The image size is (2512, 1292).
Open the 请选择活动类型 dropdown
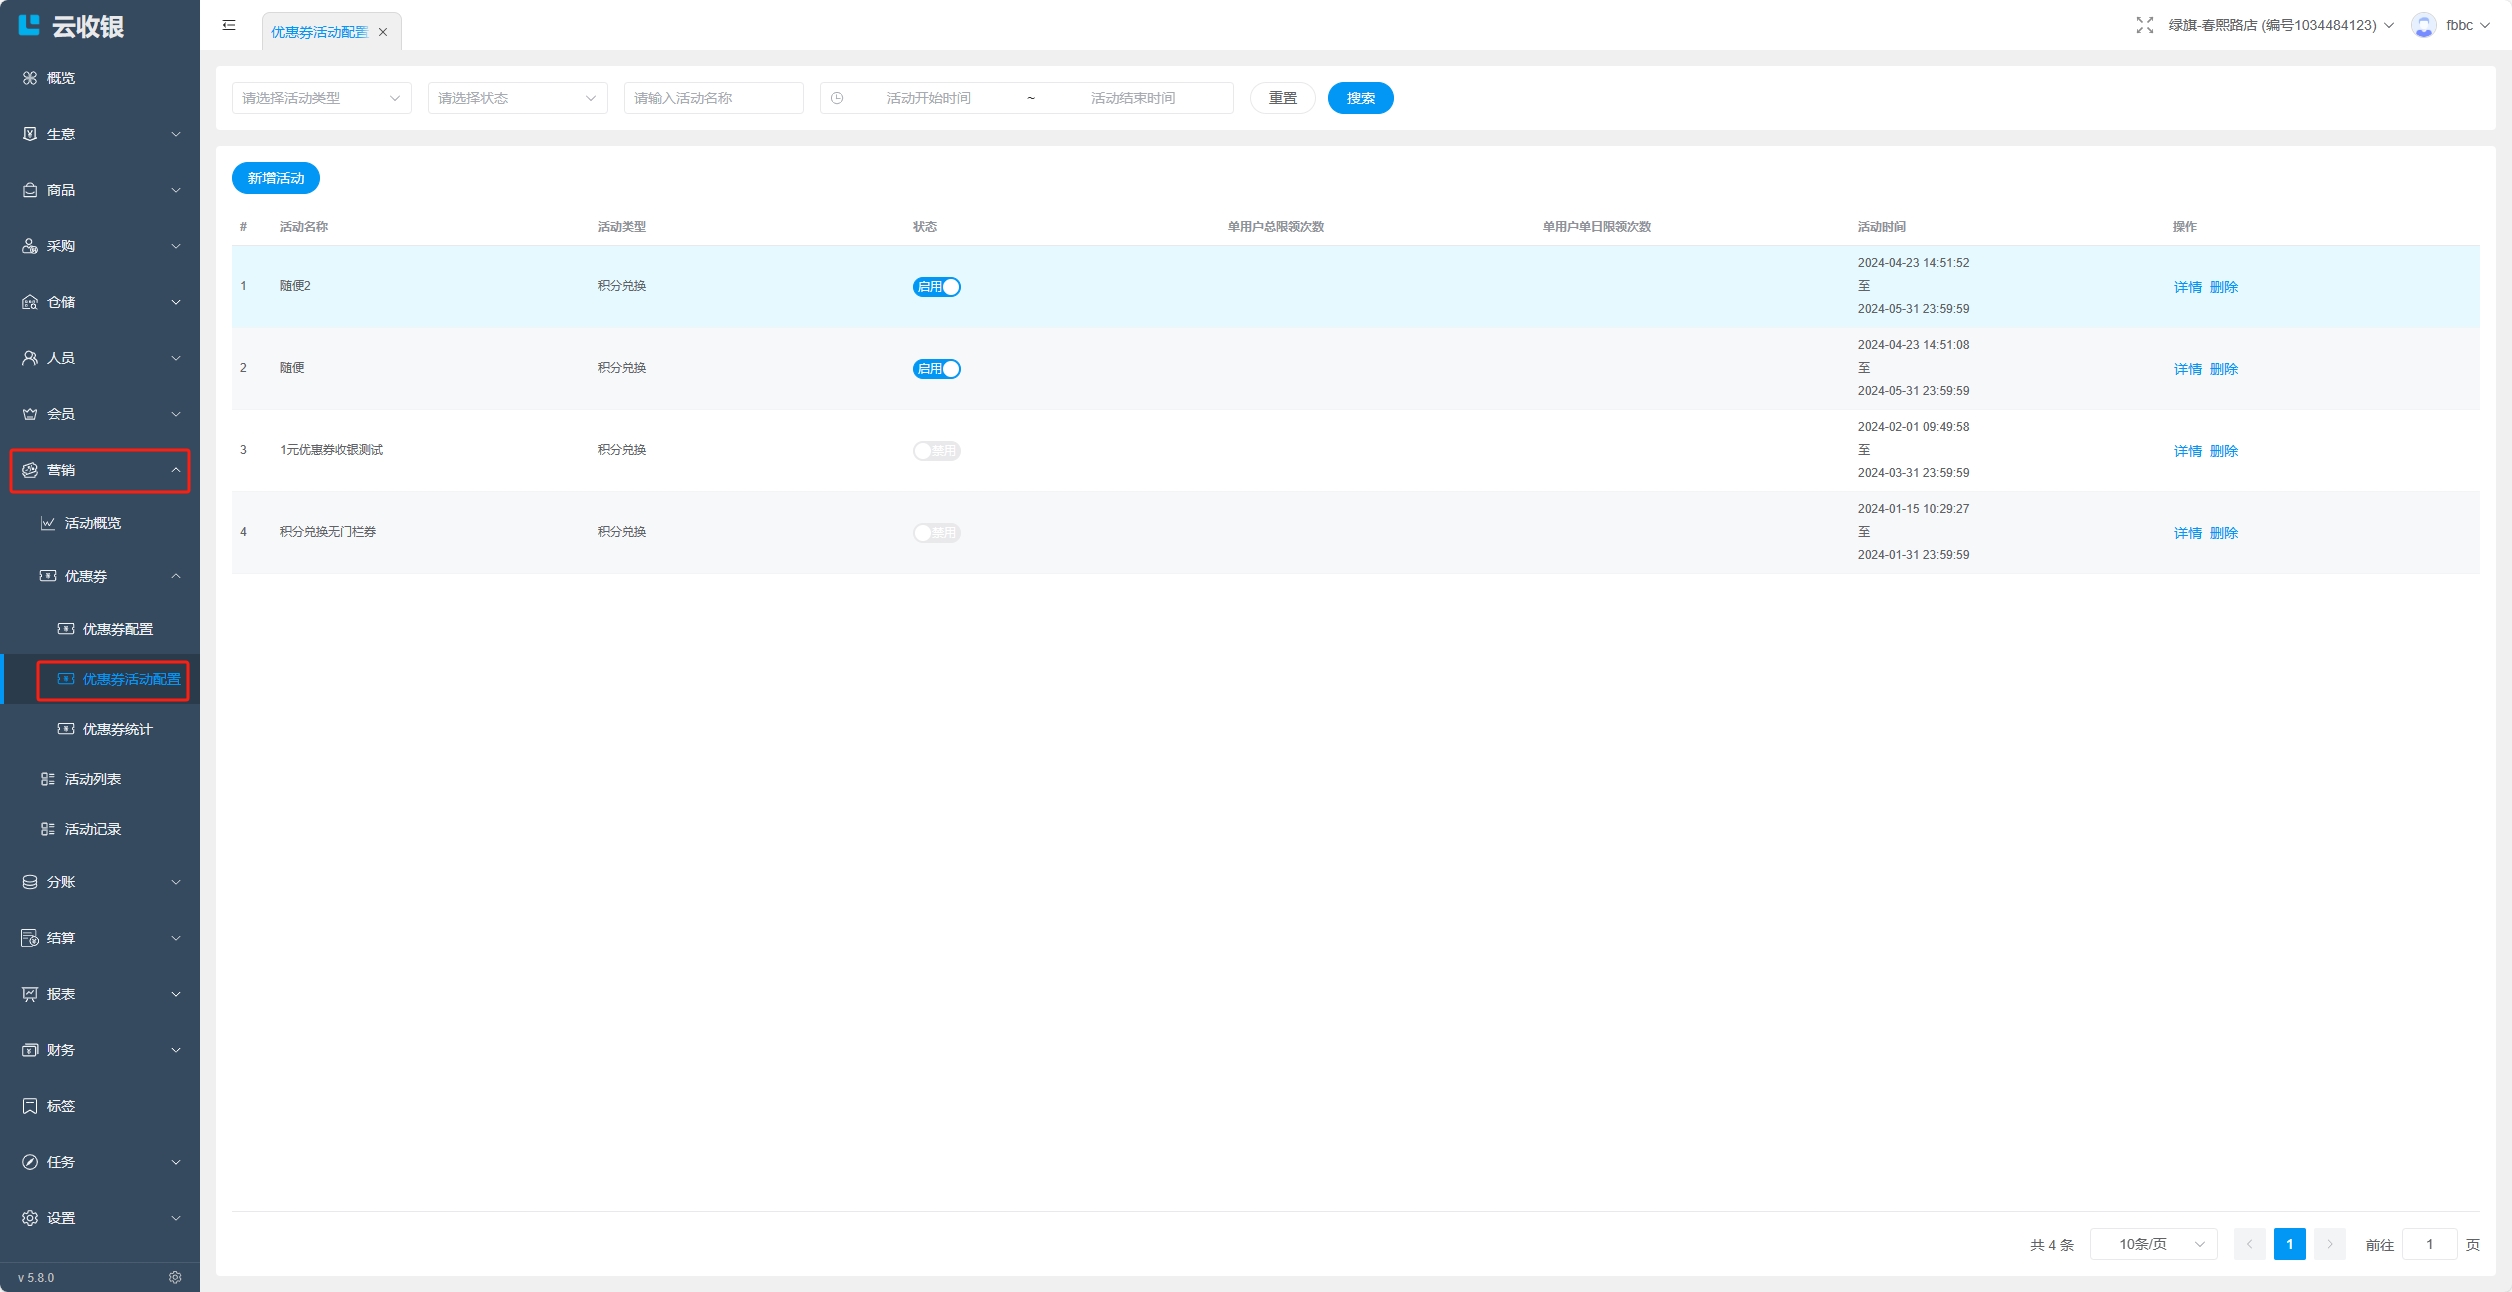point(321,98)
